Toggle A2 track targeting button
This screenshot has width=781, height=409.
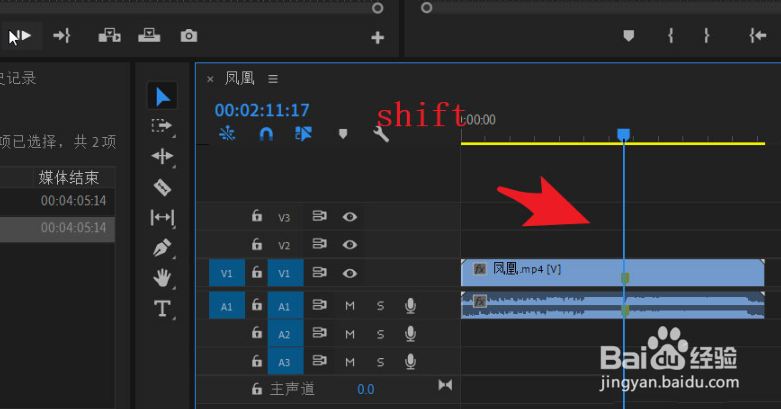[x=285, y=334]
